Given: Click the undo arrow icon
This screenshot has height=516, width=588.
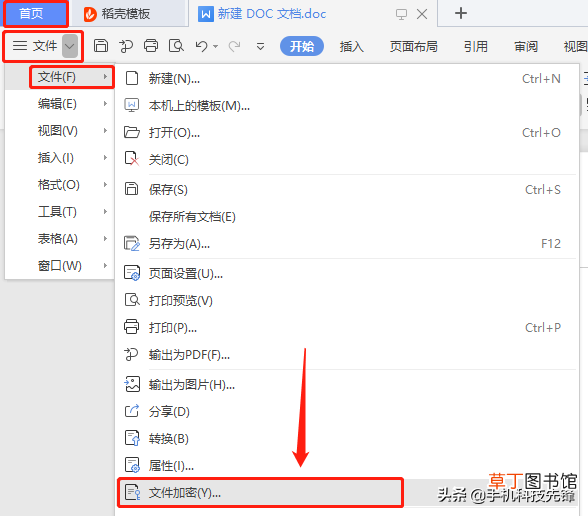Looking at the screenshot, I should (201, 46).
